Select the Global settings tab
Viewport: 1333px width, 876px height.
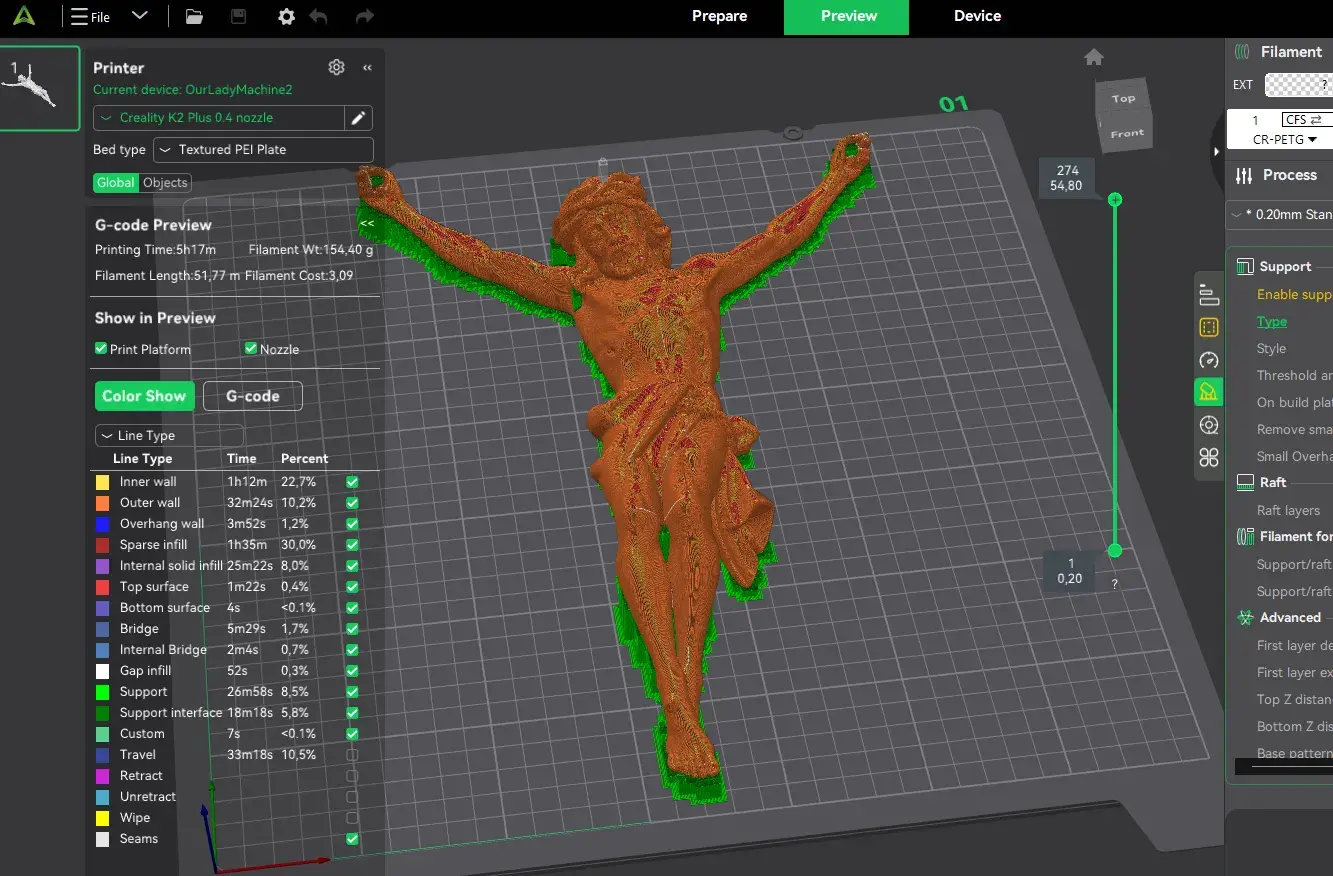[116, 183]
